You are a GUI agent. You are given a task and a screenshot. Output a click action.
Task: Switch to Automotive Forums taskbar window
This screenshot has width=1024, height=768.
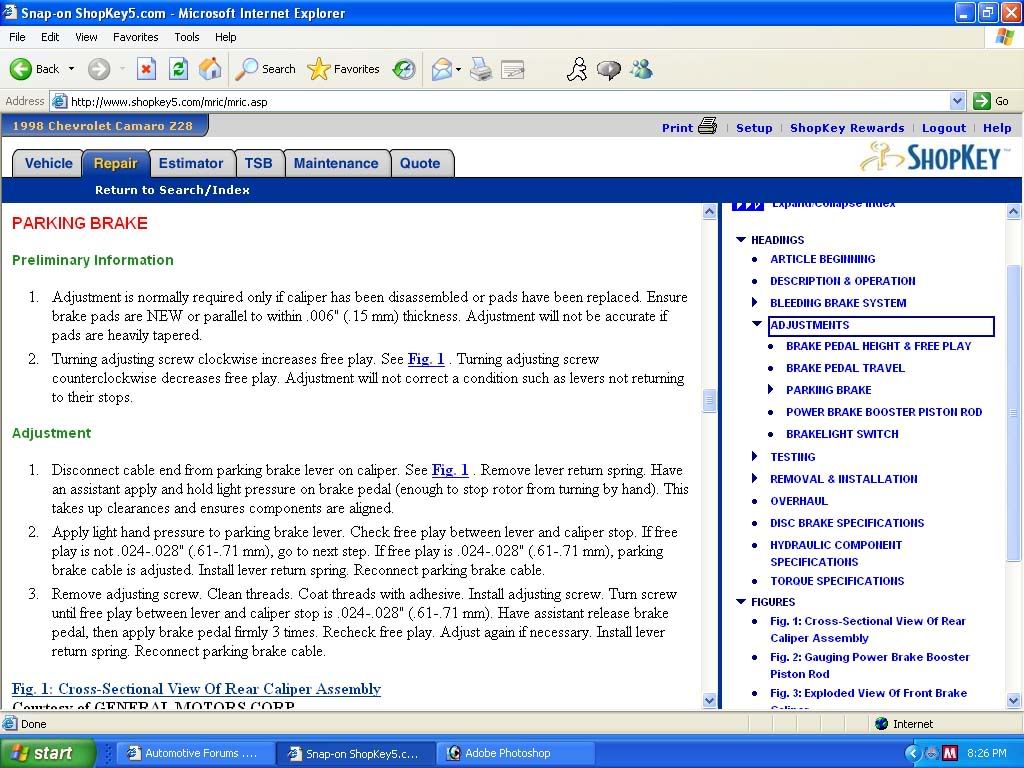(197, 753)
